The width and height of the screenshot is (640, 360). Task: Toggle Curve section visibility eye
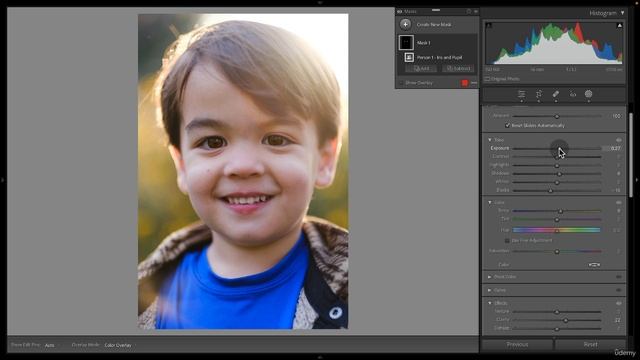[619, 290]
